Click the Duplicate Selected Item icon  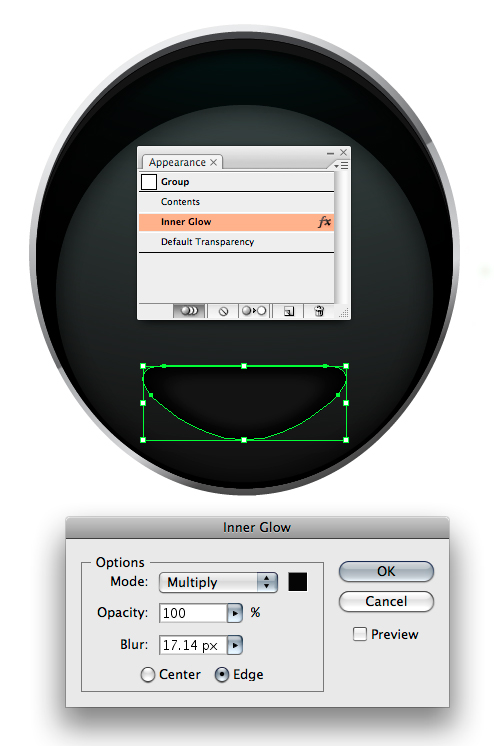[288, 311]
